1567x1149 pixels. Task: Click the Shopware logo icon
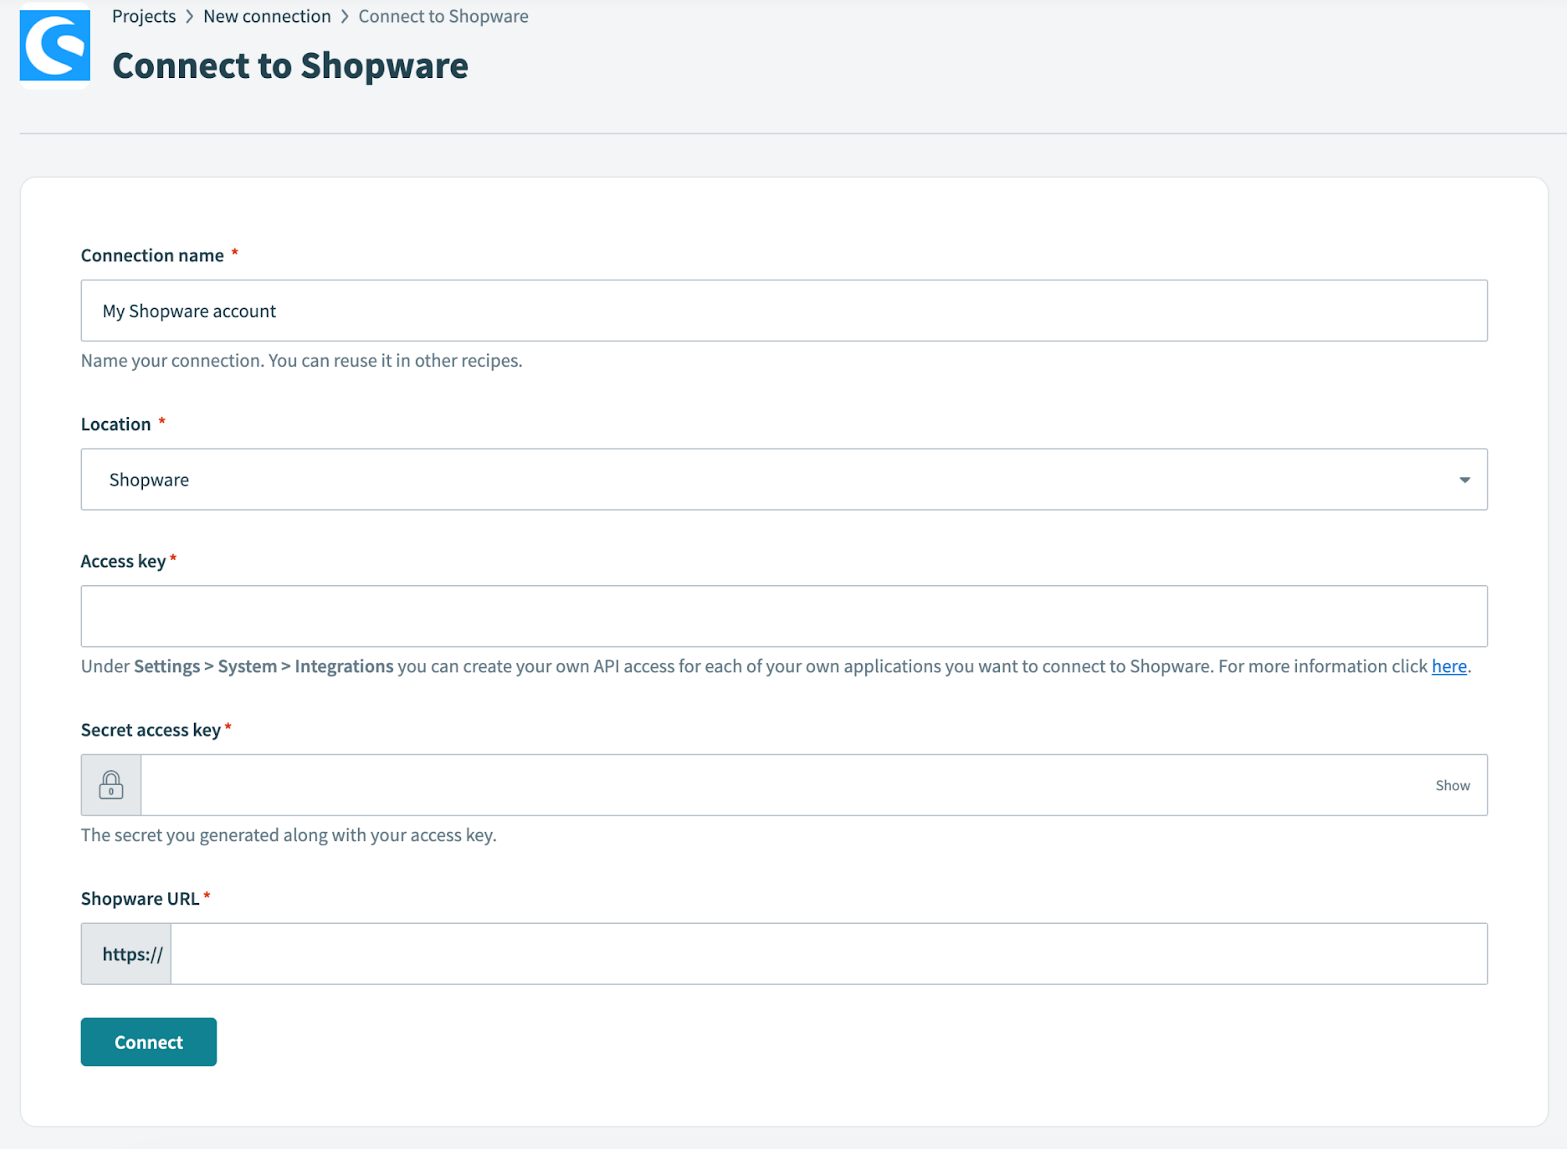click(54, 46)
